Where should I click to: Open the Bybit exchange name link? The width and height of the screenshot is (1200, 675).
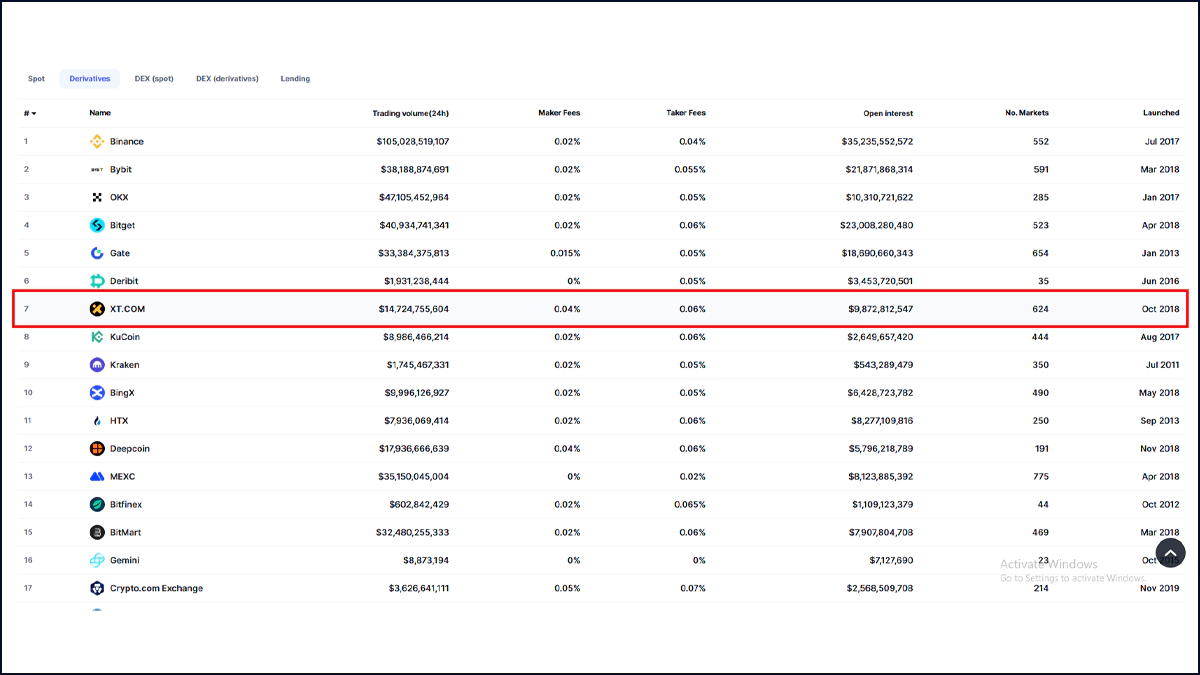121,170
